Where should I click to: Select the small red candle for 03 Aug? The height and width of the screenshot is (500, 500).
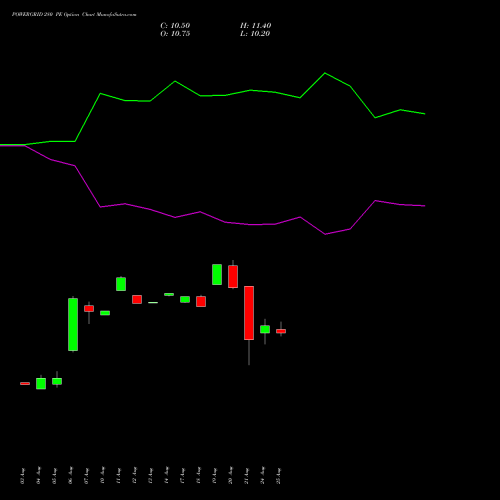[25, 383]
